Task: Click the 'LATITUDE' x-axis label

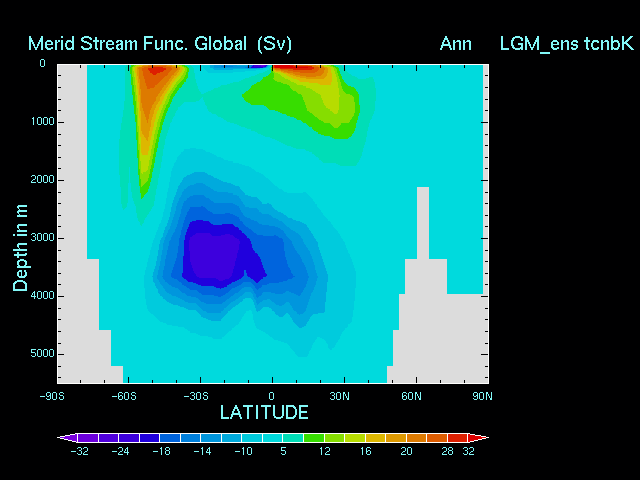Action: coord(264,412)
